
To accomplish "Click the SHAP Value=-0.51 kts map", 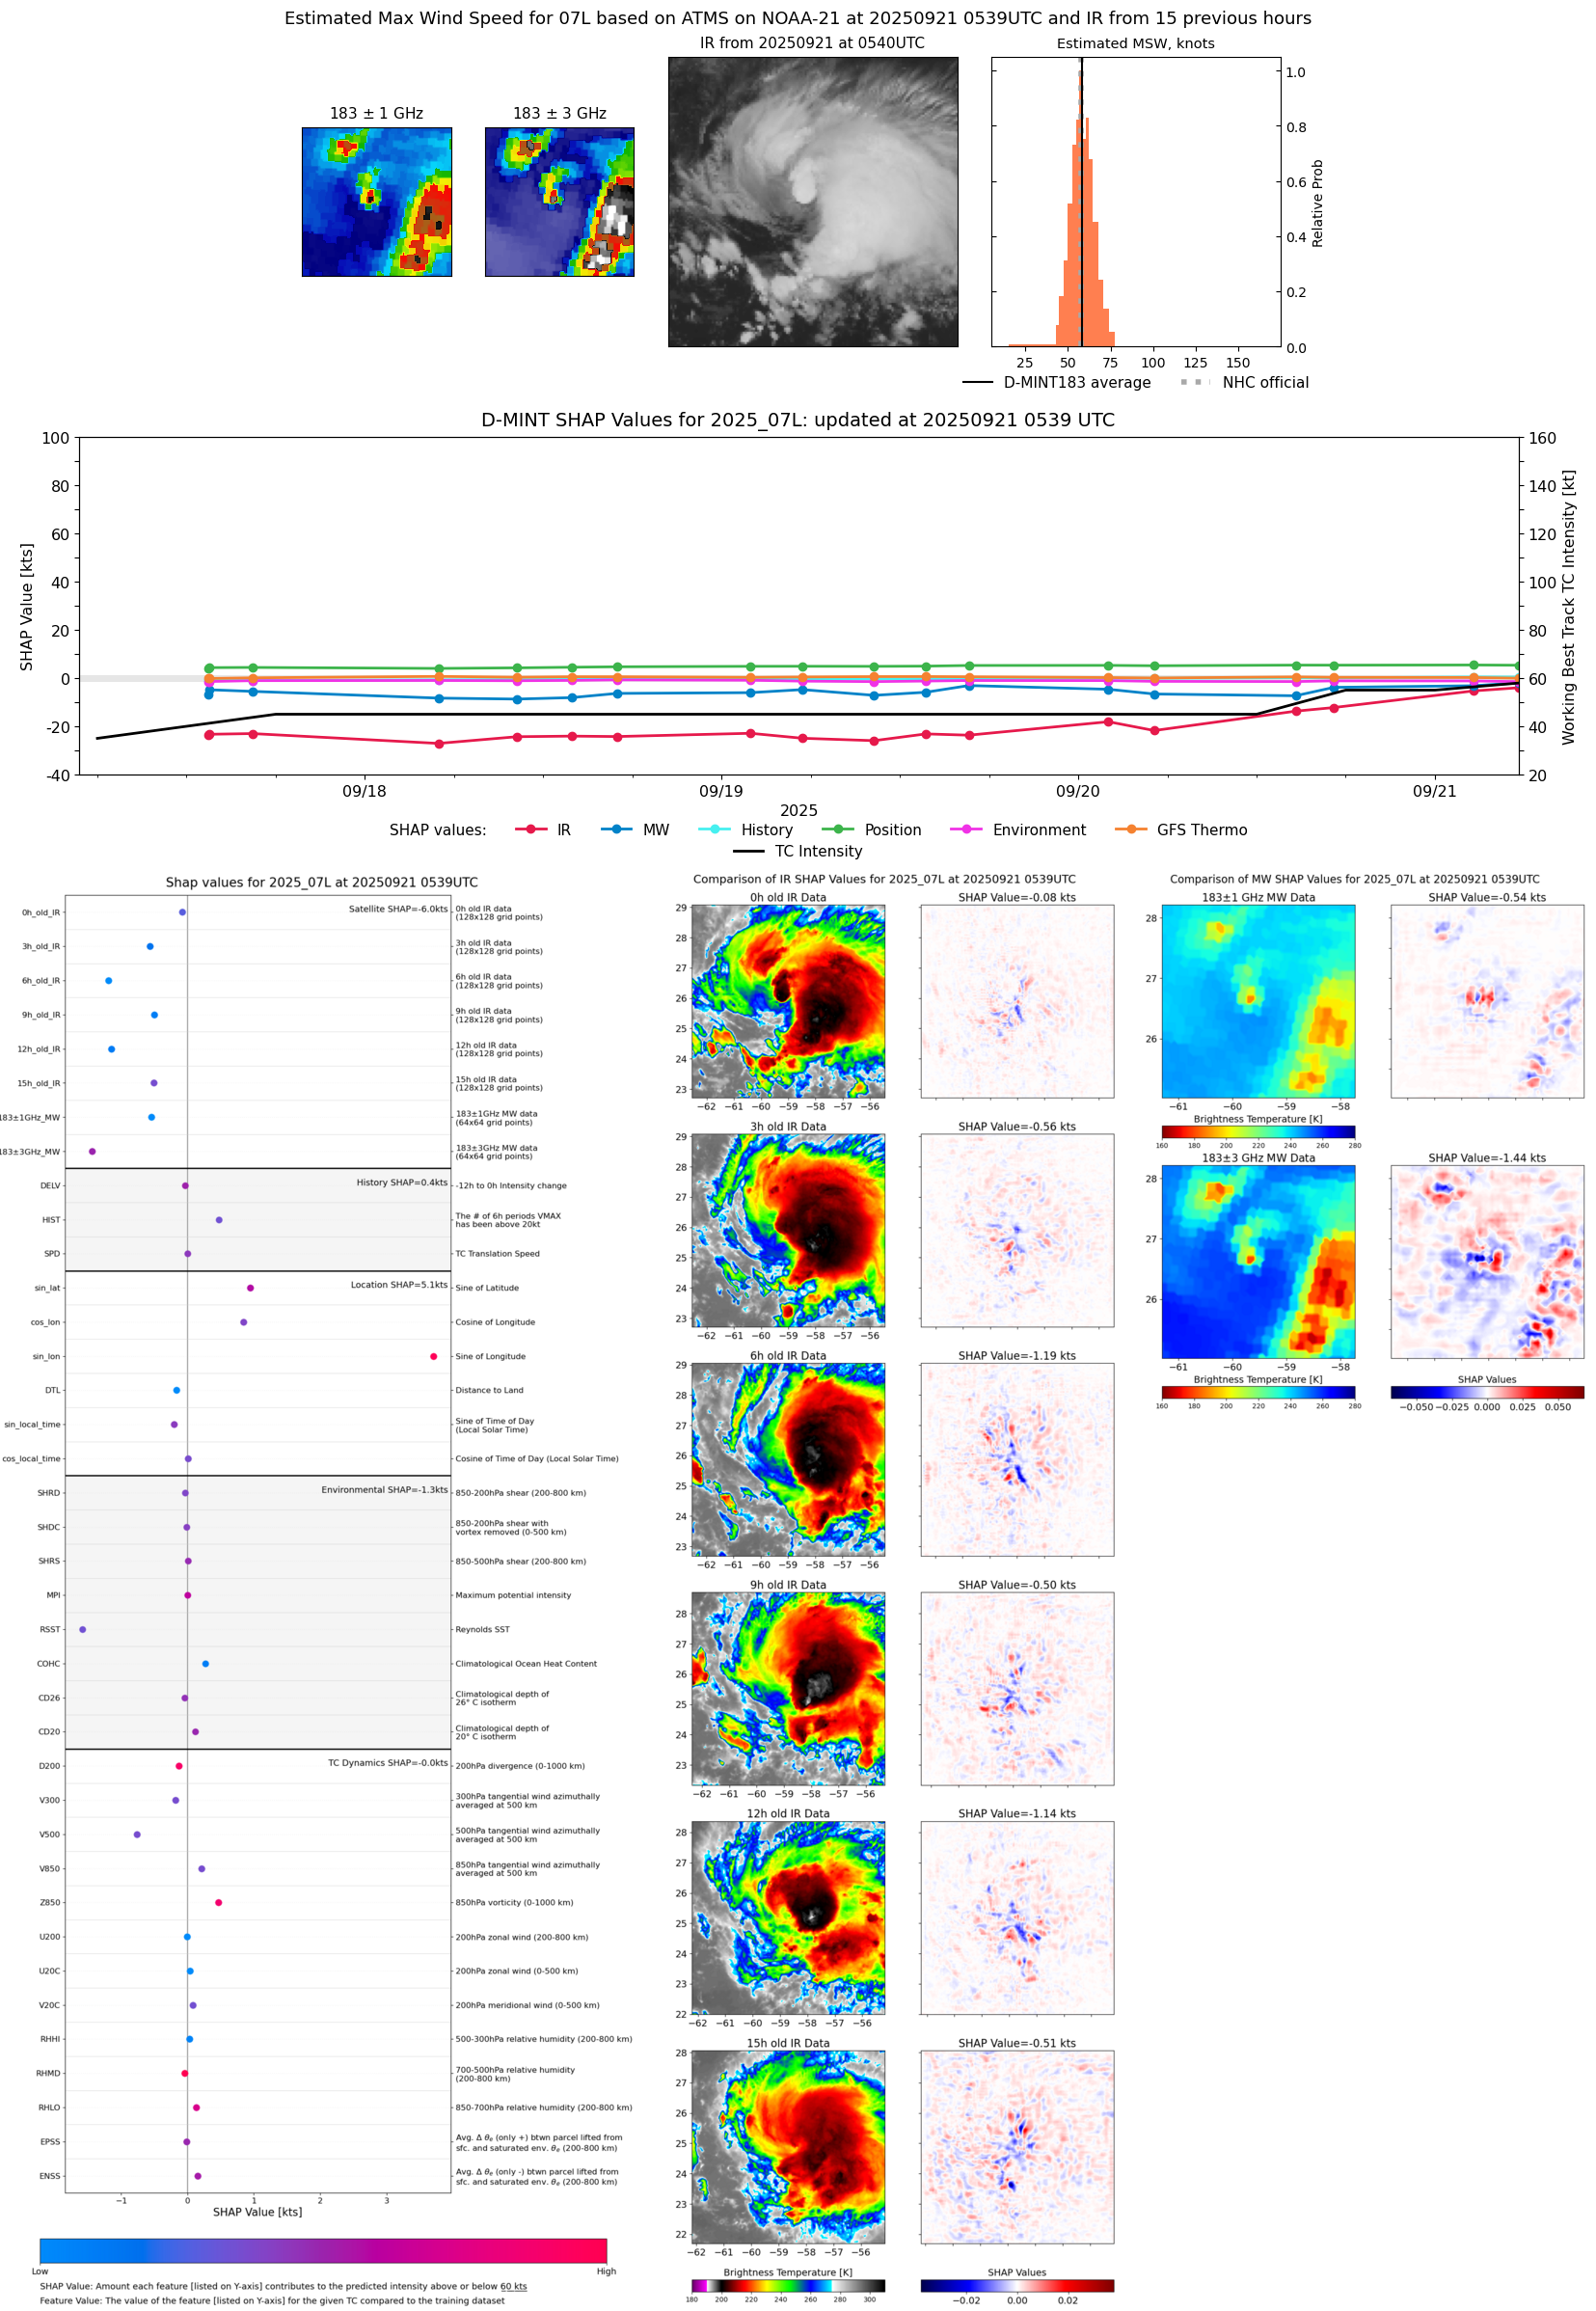I will coord(1017,2147).
